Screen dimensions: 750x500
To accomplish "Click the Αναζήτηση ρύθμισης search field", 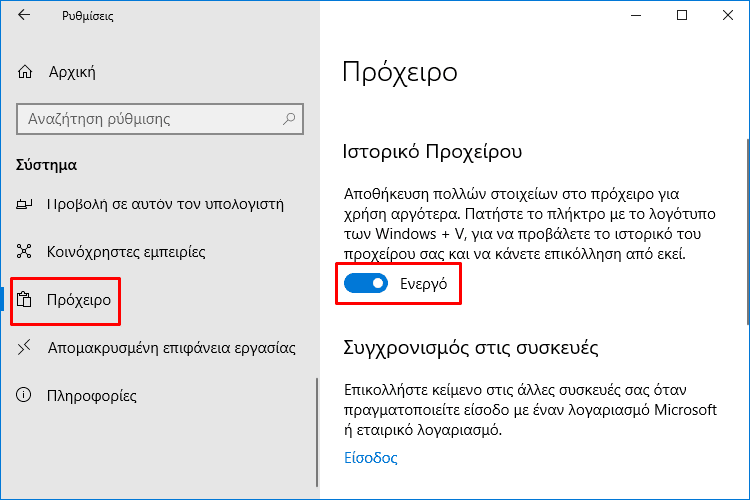I will click(x=160, y=119).
